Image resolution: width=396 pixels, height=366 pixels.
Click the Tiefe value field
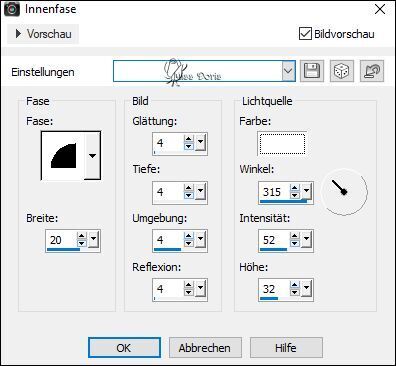(169, 192)
